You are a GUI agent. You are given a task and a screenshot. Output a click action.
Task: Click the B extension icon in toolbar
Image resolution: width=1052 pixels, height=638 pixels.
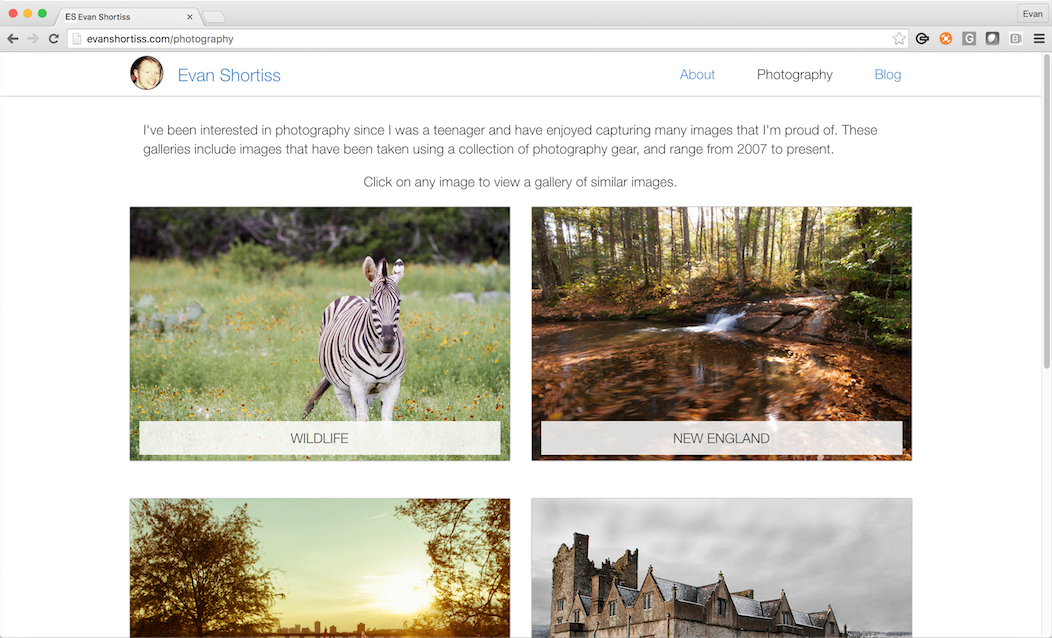1016,39
